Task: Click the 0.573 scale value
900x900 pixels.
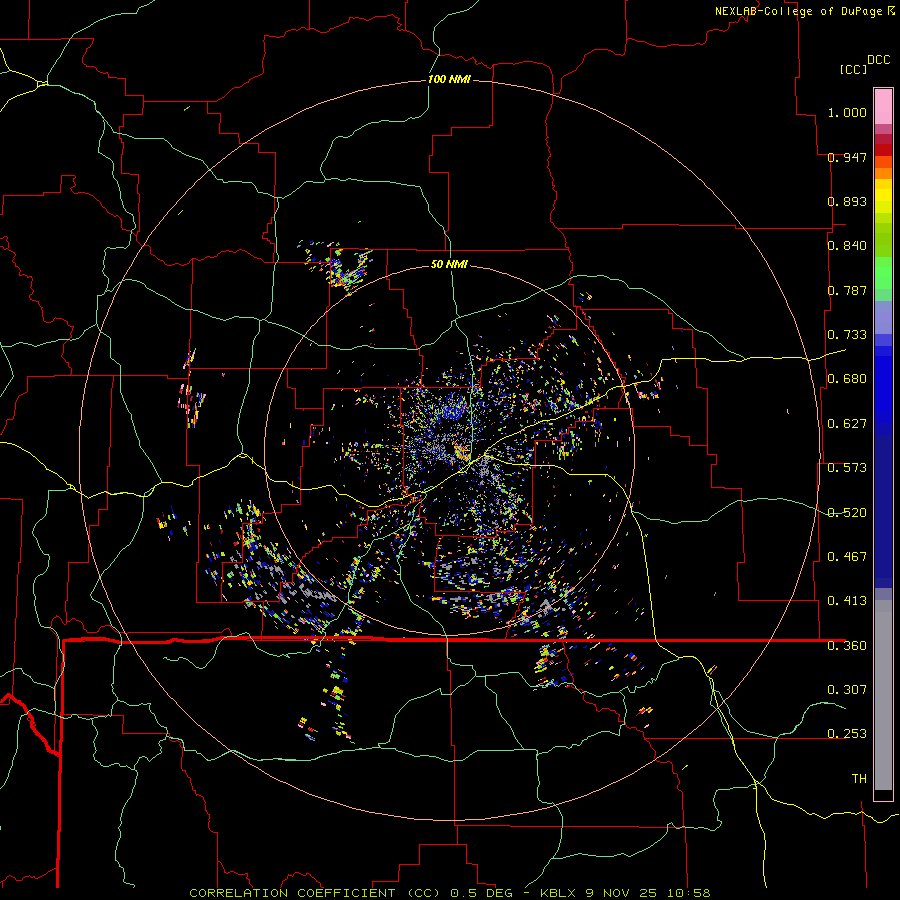Action: (x=847, y=468)
